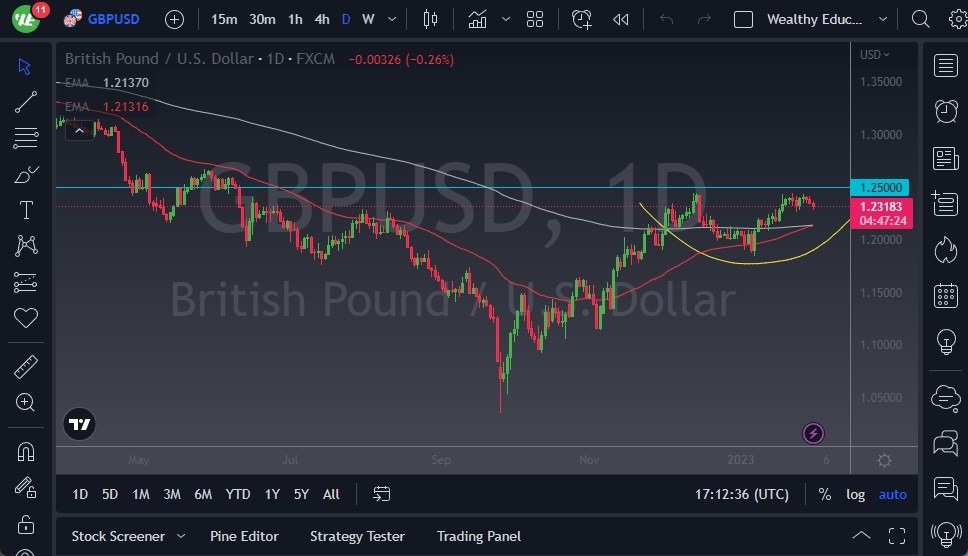Click the 1.25000 price level label
The height and width of the screenshot is (556, 968).
point(883,187)
